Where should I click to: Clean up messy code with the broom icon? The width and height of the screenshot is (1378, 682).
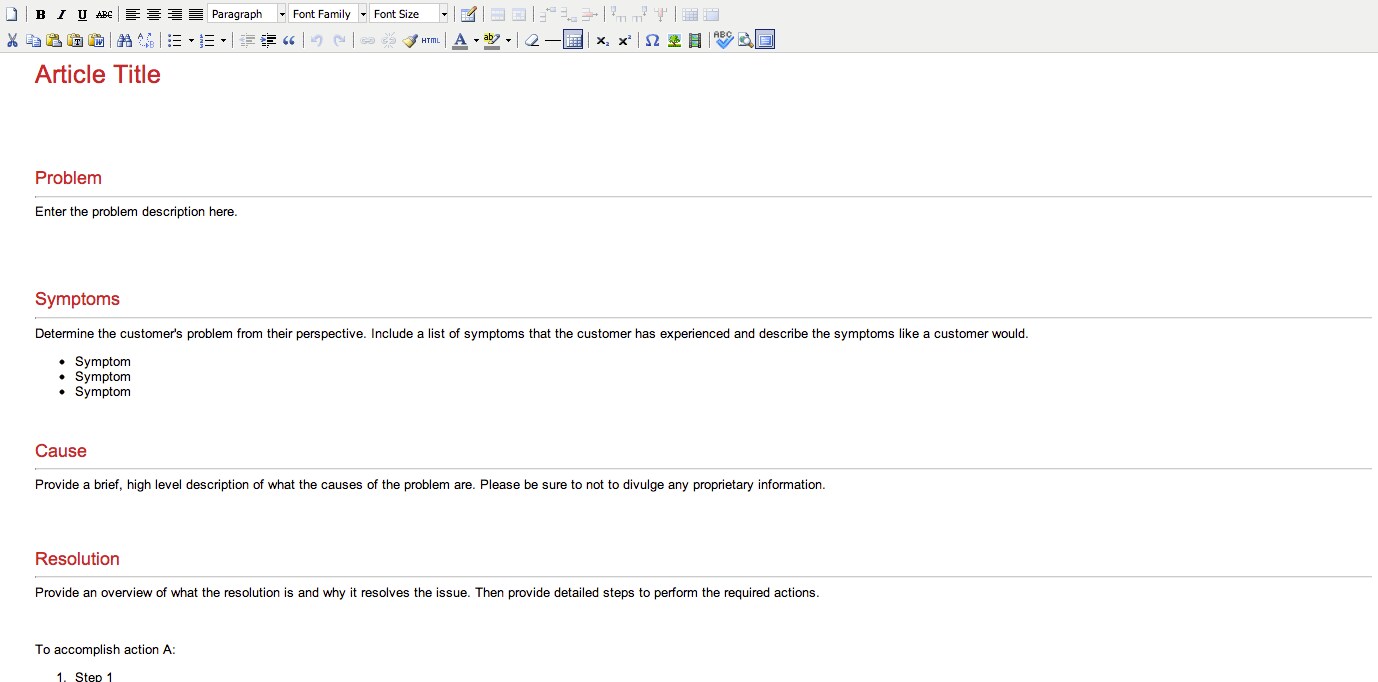coord(410,40)
